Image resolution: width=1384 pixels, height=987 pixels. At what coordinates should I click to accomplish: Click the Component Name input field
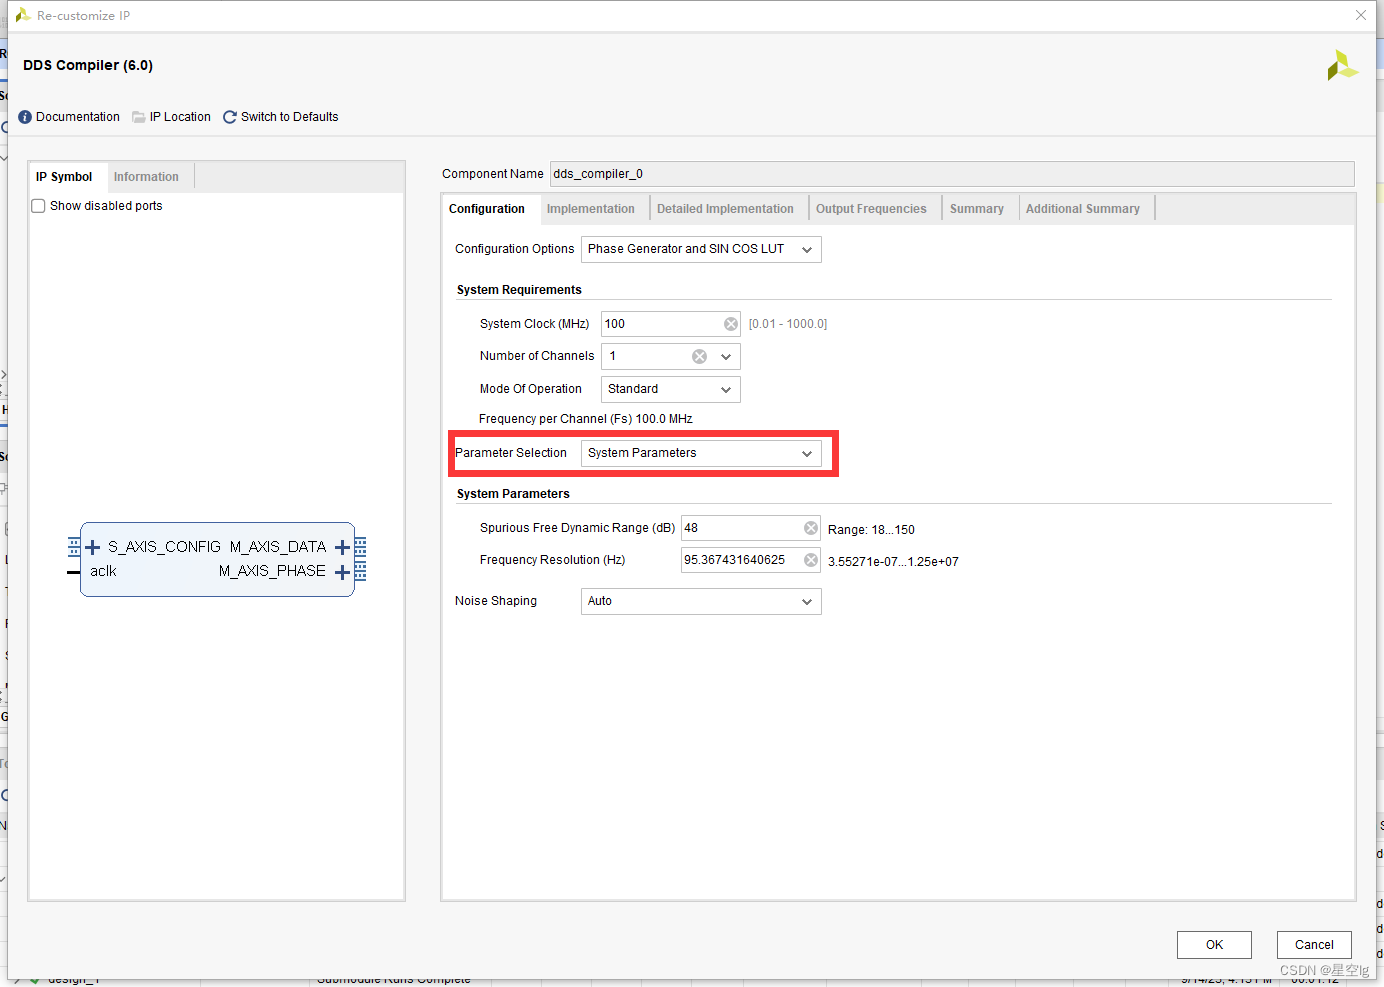(952, 174)
